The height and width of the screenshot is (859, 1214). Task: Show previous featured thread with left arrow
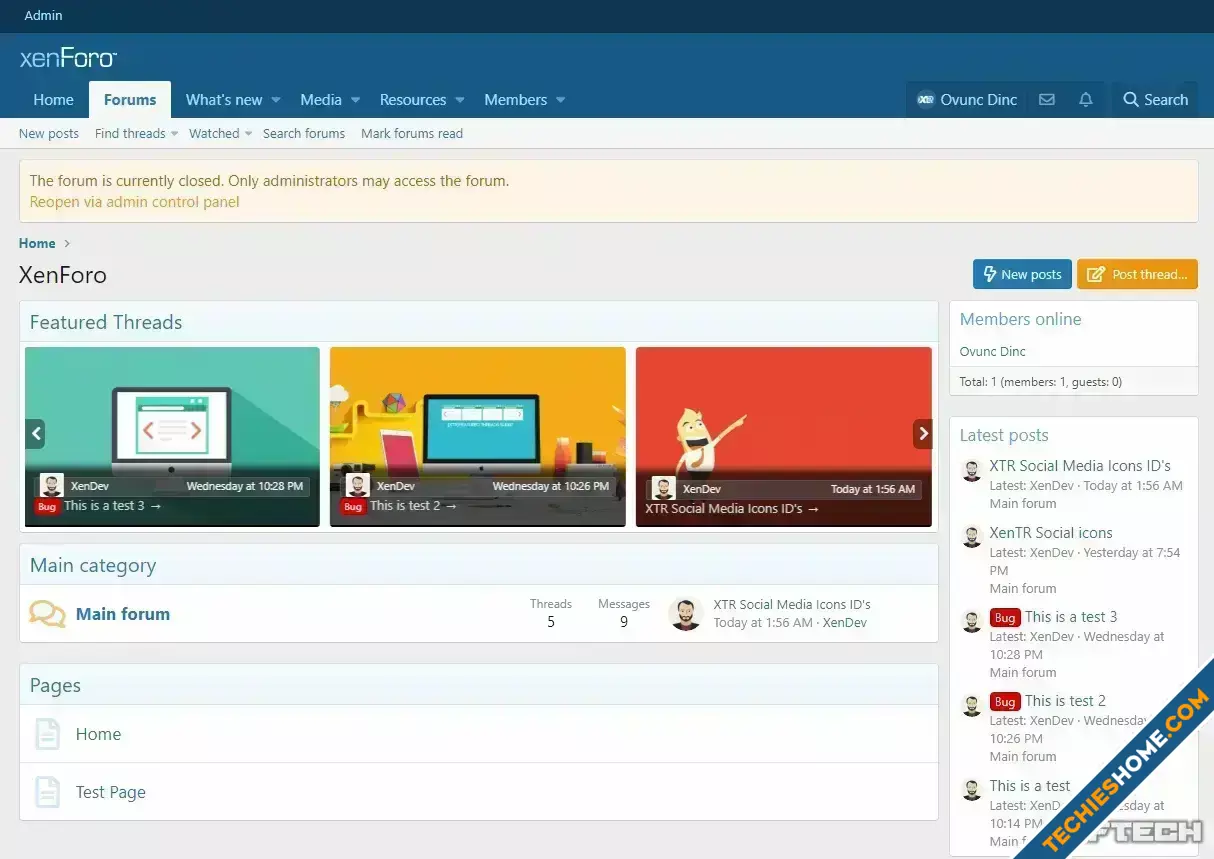click(x=36, y=434)
